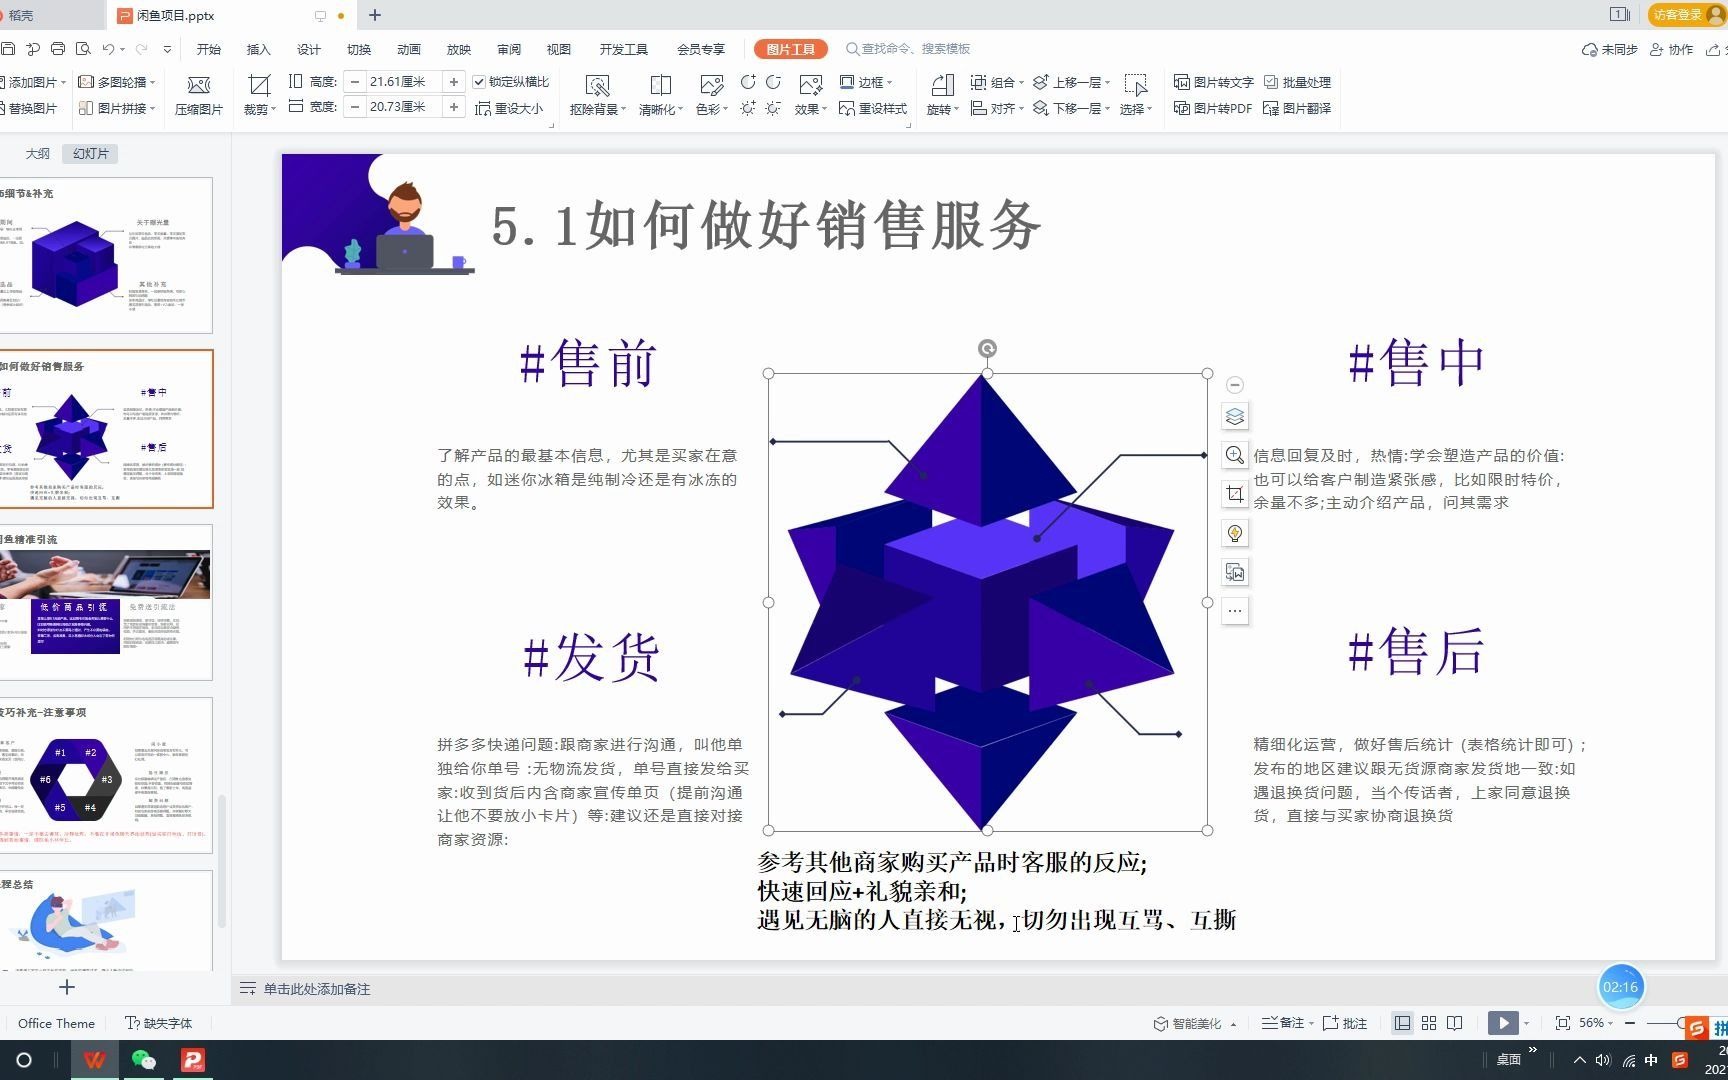1728x1080 pixels.
Task: Click the increase brightness icon
Action: coord(748,108)
